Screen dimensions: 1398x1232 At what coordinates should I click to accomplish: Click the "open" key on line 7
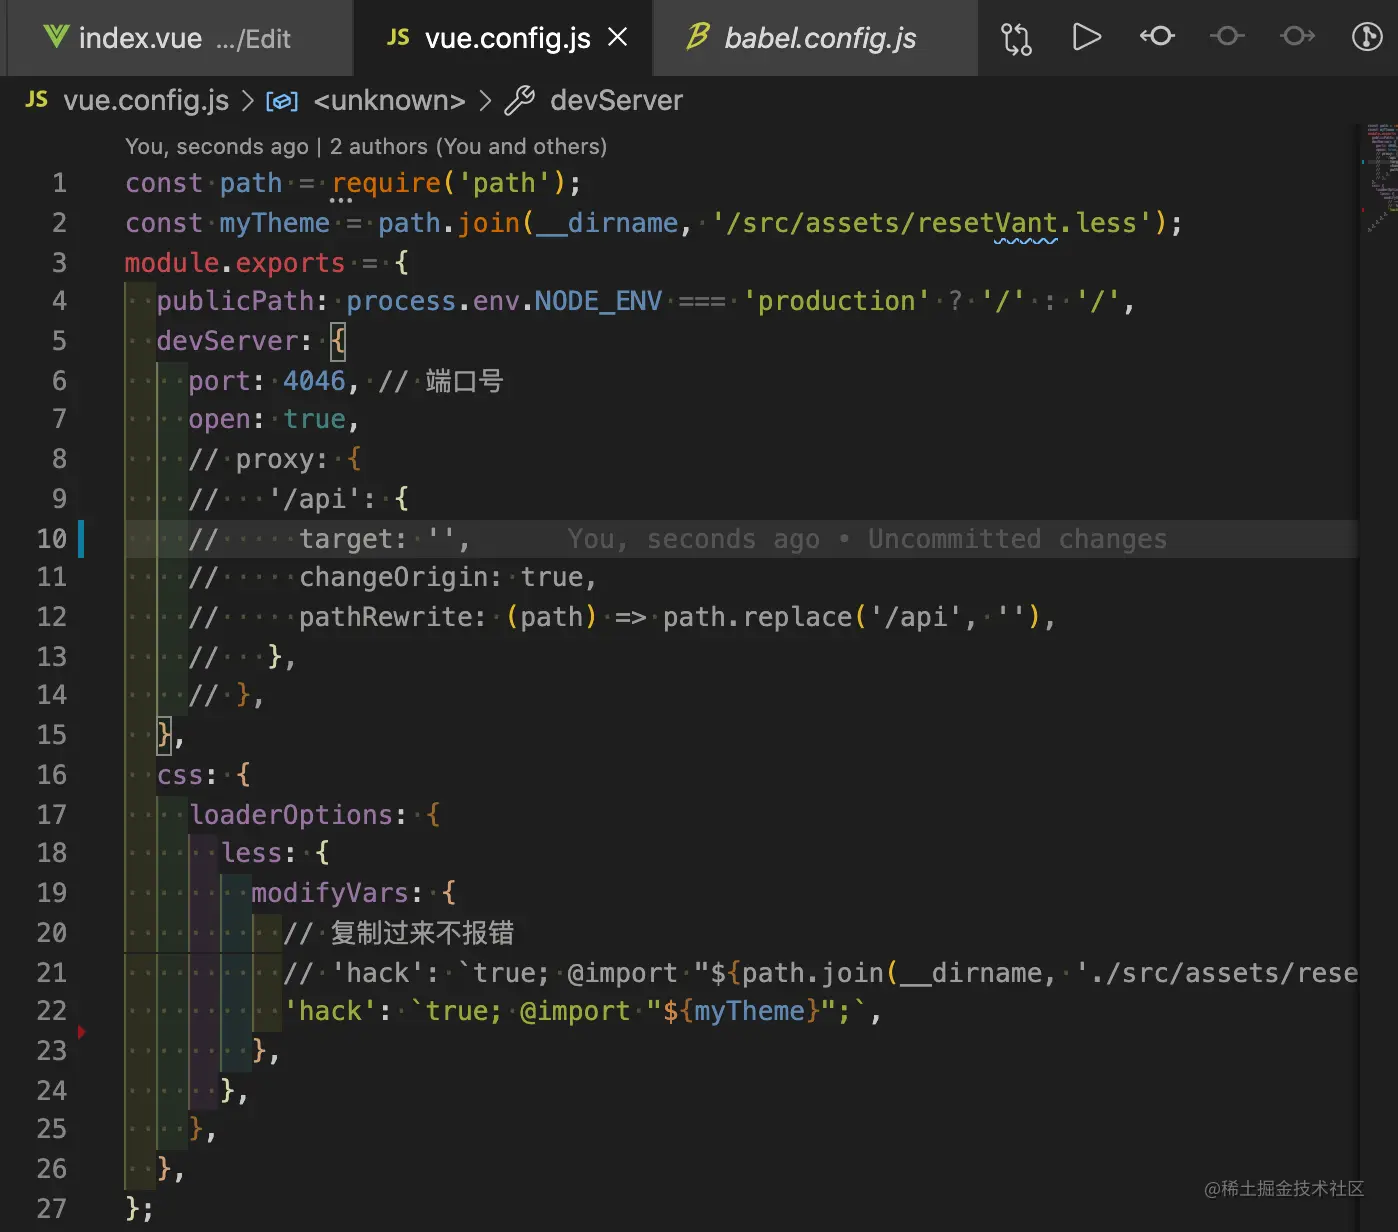(x=219, y=419)
